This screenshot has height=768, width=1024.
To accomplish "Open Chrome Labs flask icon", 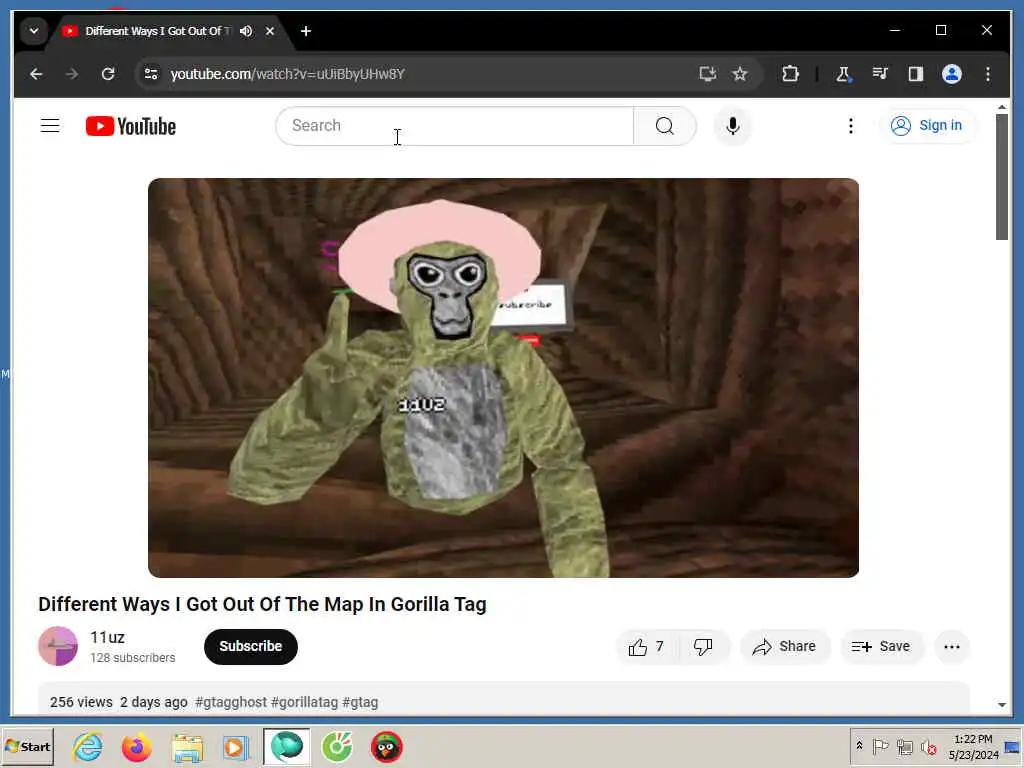I will pos(843,74).
